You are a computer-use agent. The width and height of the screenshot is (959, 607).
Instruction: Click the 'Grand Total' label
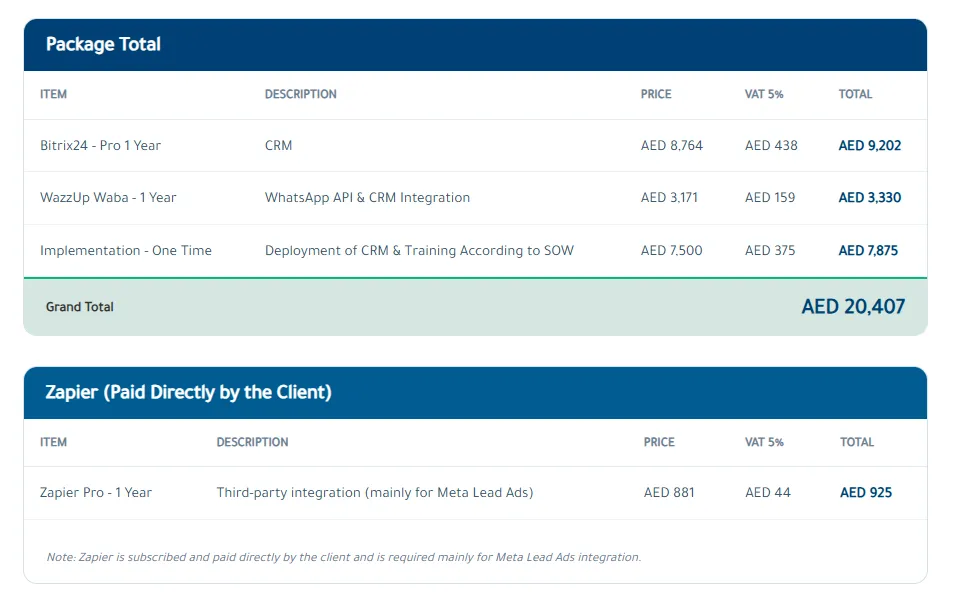(80, 307)
